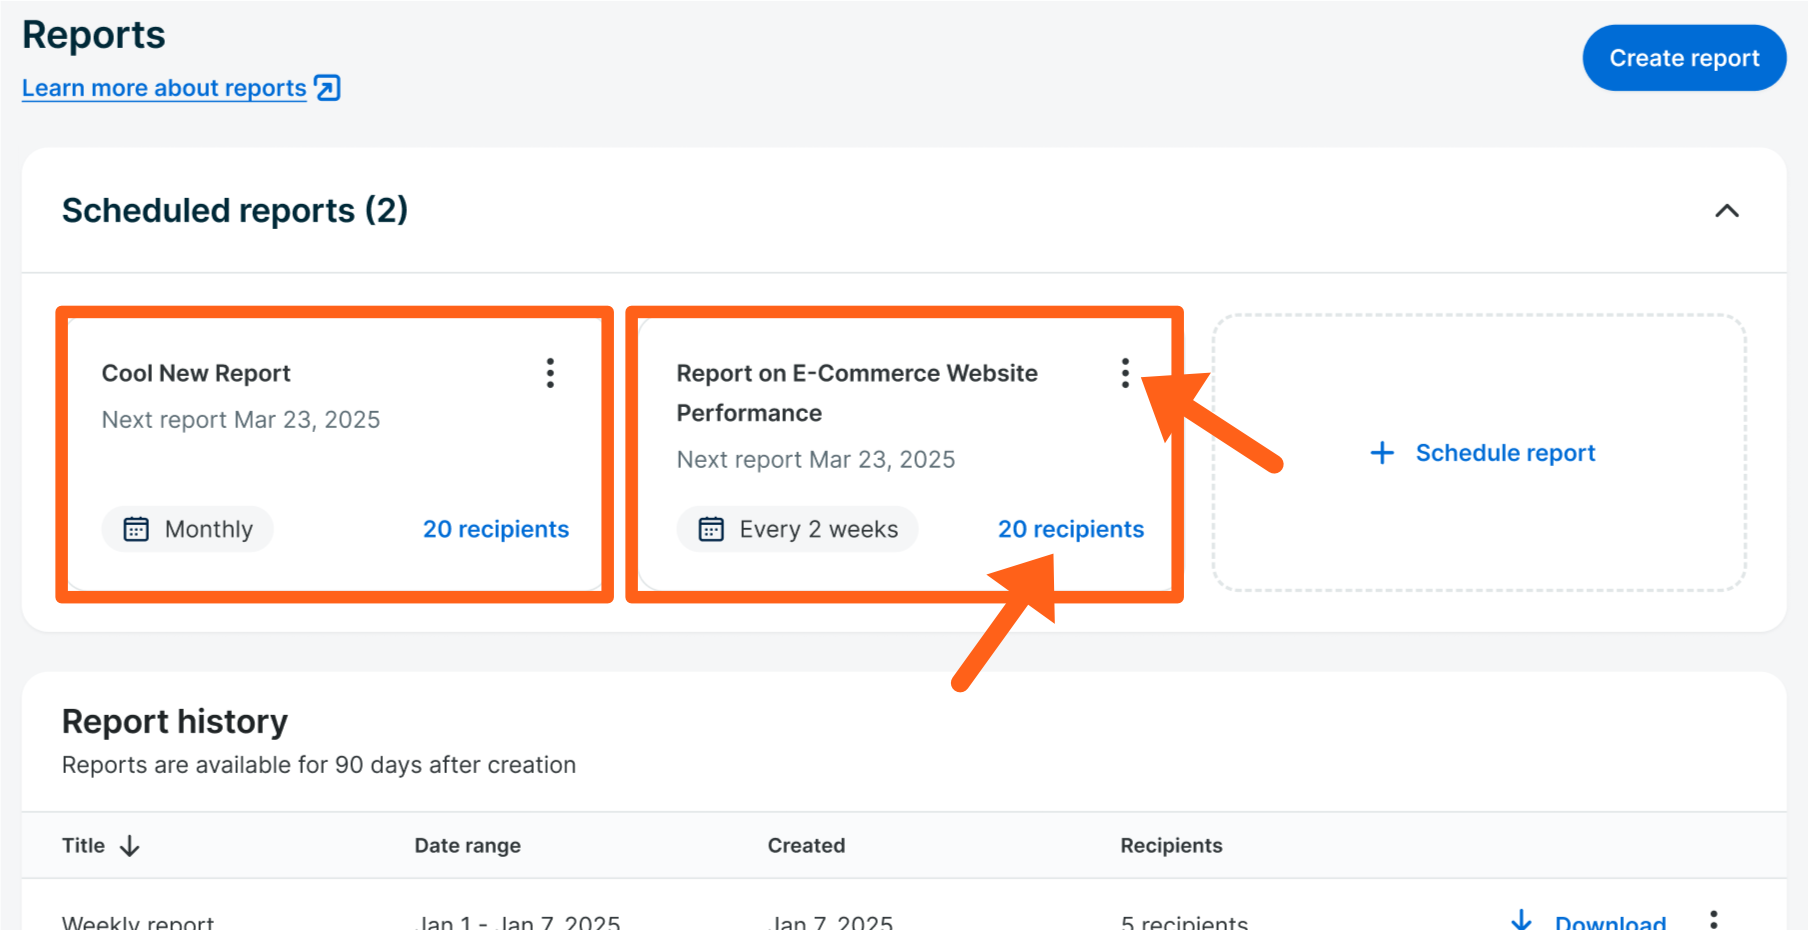Viewport: 1808px width, 930px height.
Task: Click Learn more about reports link
Action: (x=164, y=88)
